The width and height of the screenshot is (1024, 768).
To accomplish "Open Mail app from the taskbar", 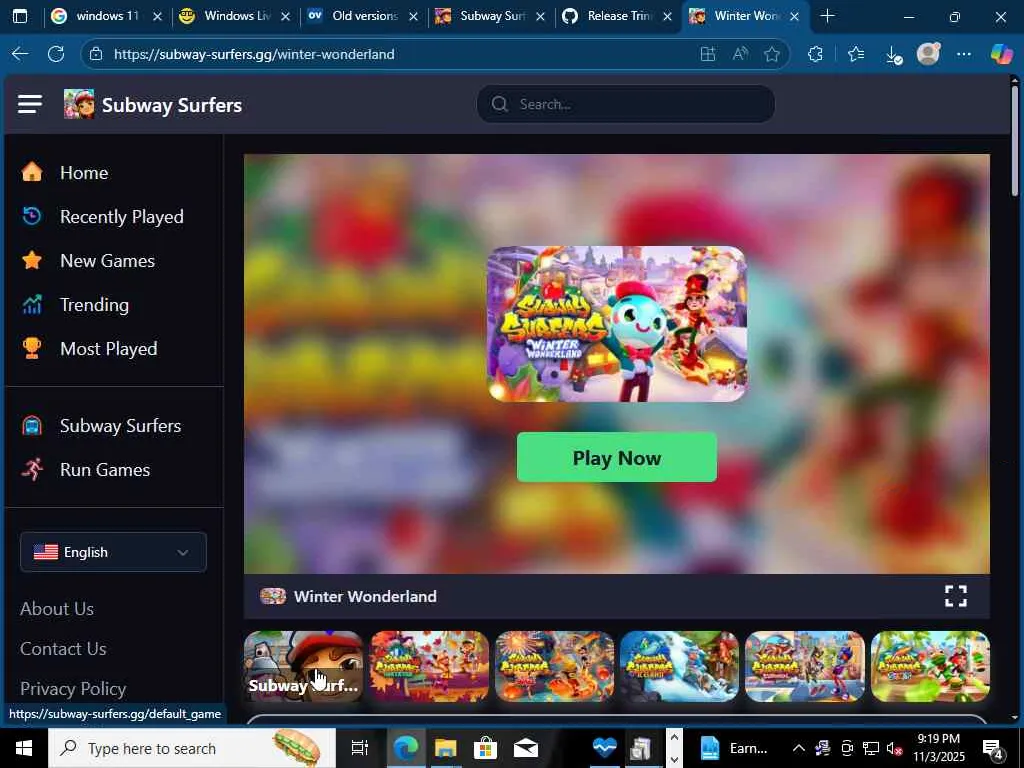I will (x=526, y=748).
